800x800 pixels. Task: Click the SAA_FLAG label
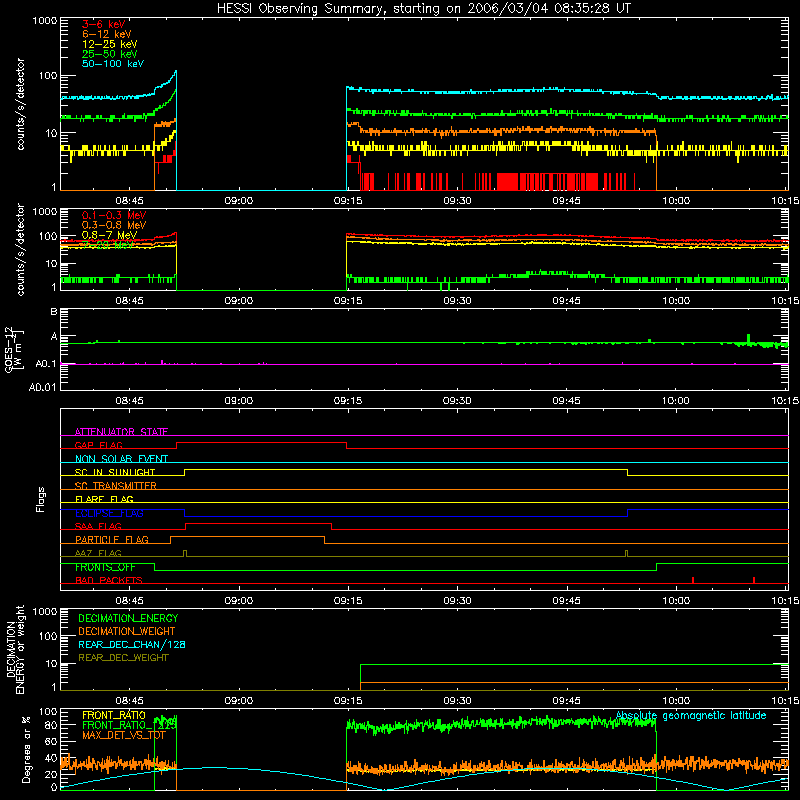pos(98,526)
